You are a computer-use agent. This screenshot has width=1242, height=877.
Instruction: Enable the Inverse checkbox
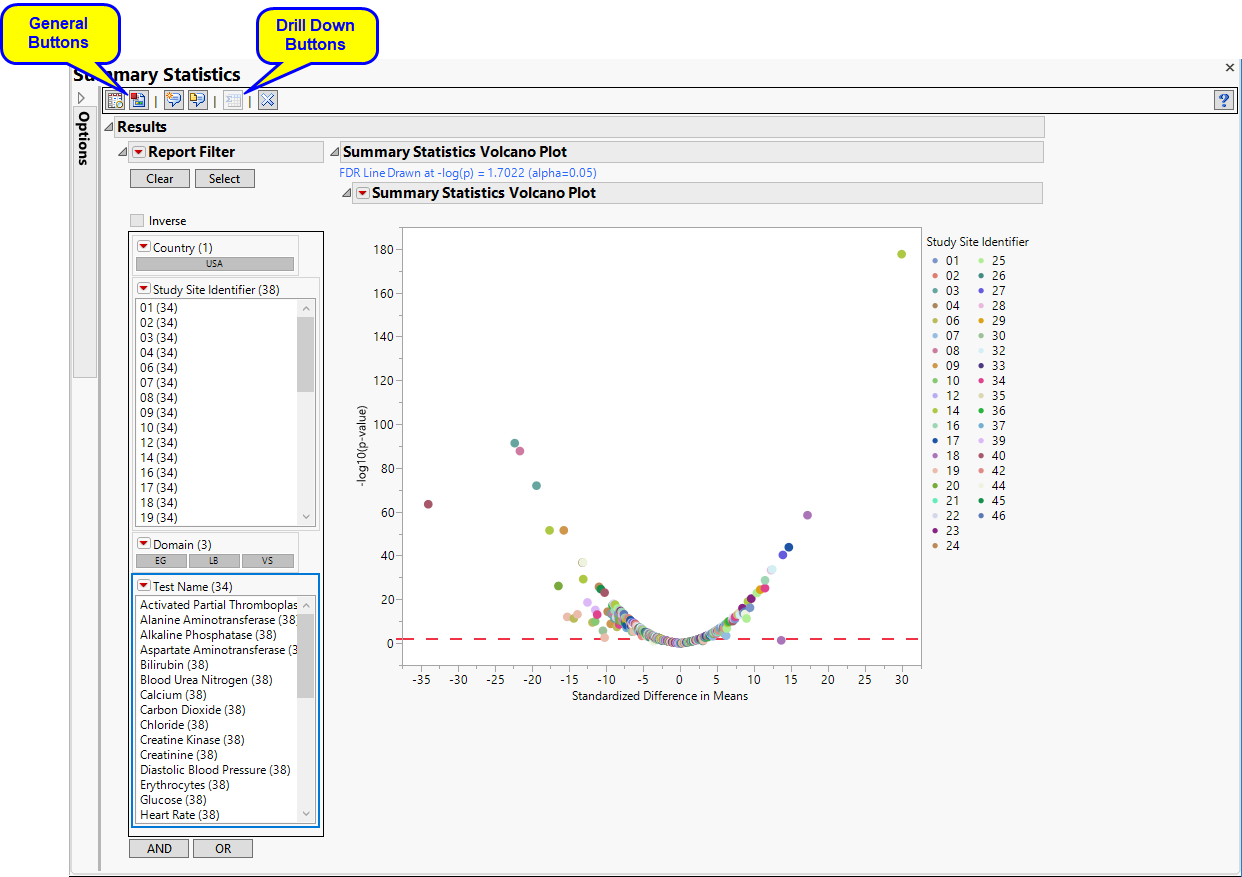click(136, 221)
